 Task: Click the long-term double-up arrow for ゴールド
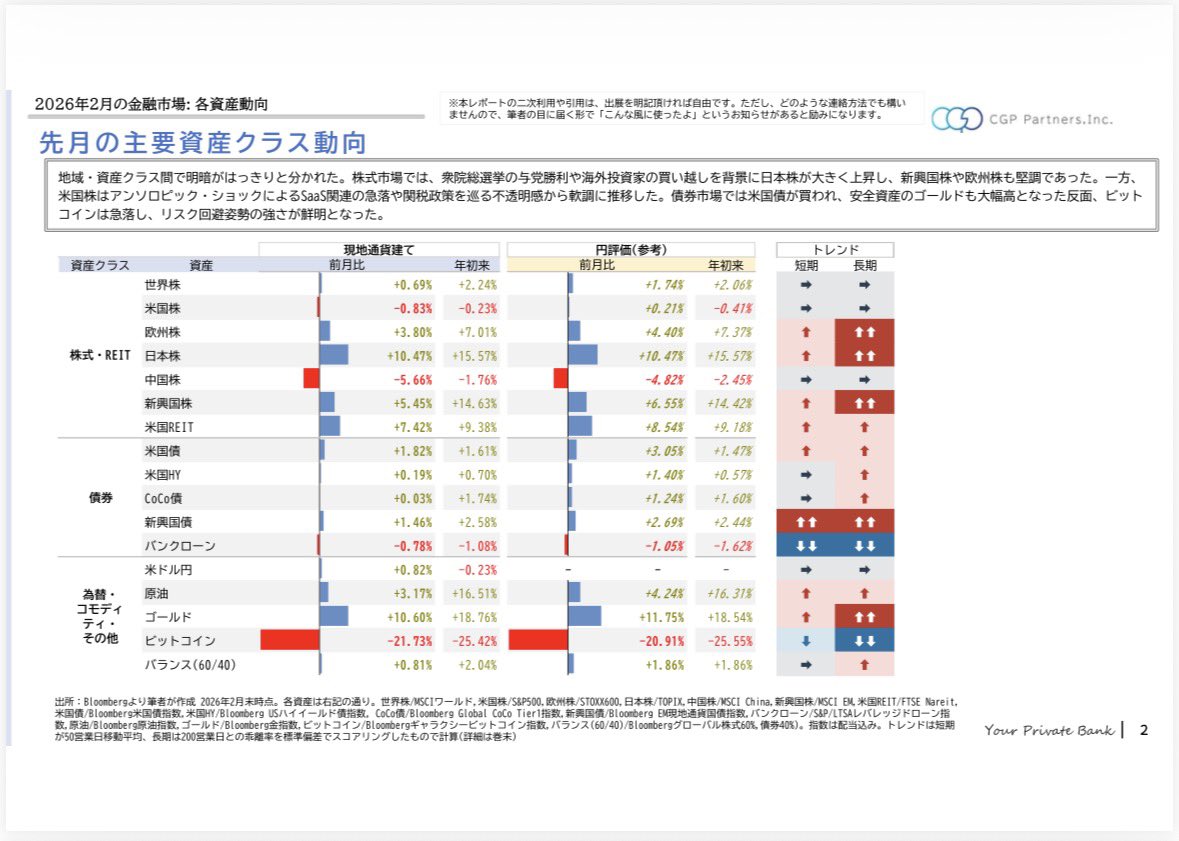tap(864, 617)
